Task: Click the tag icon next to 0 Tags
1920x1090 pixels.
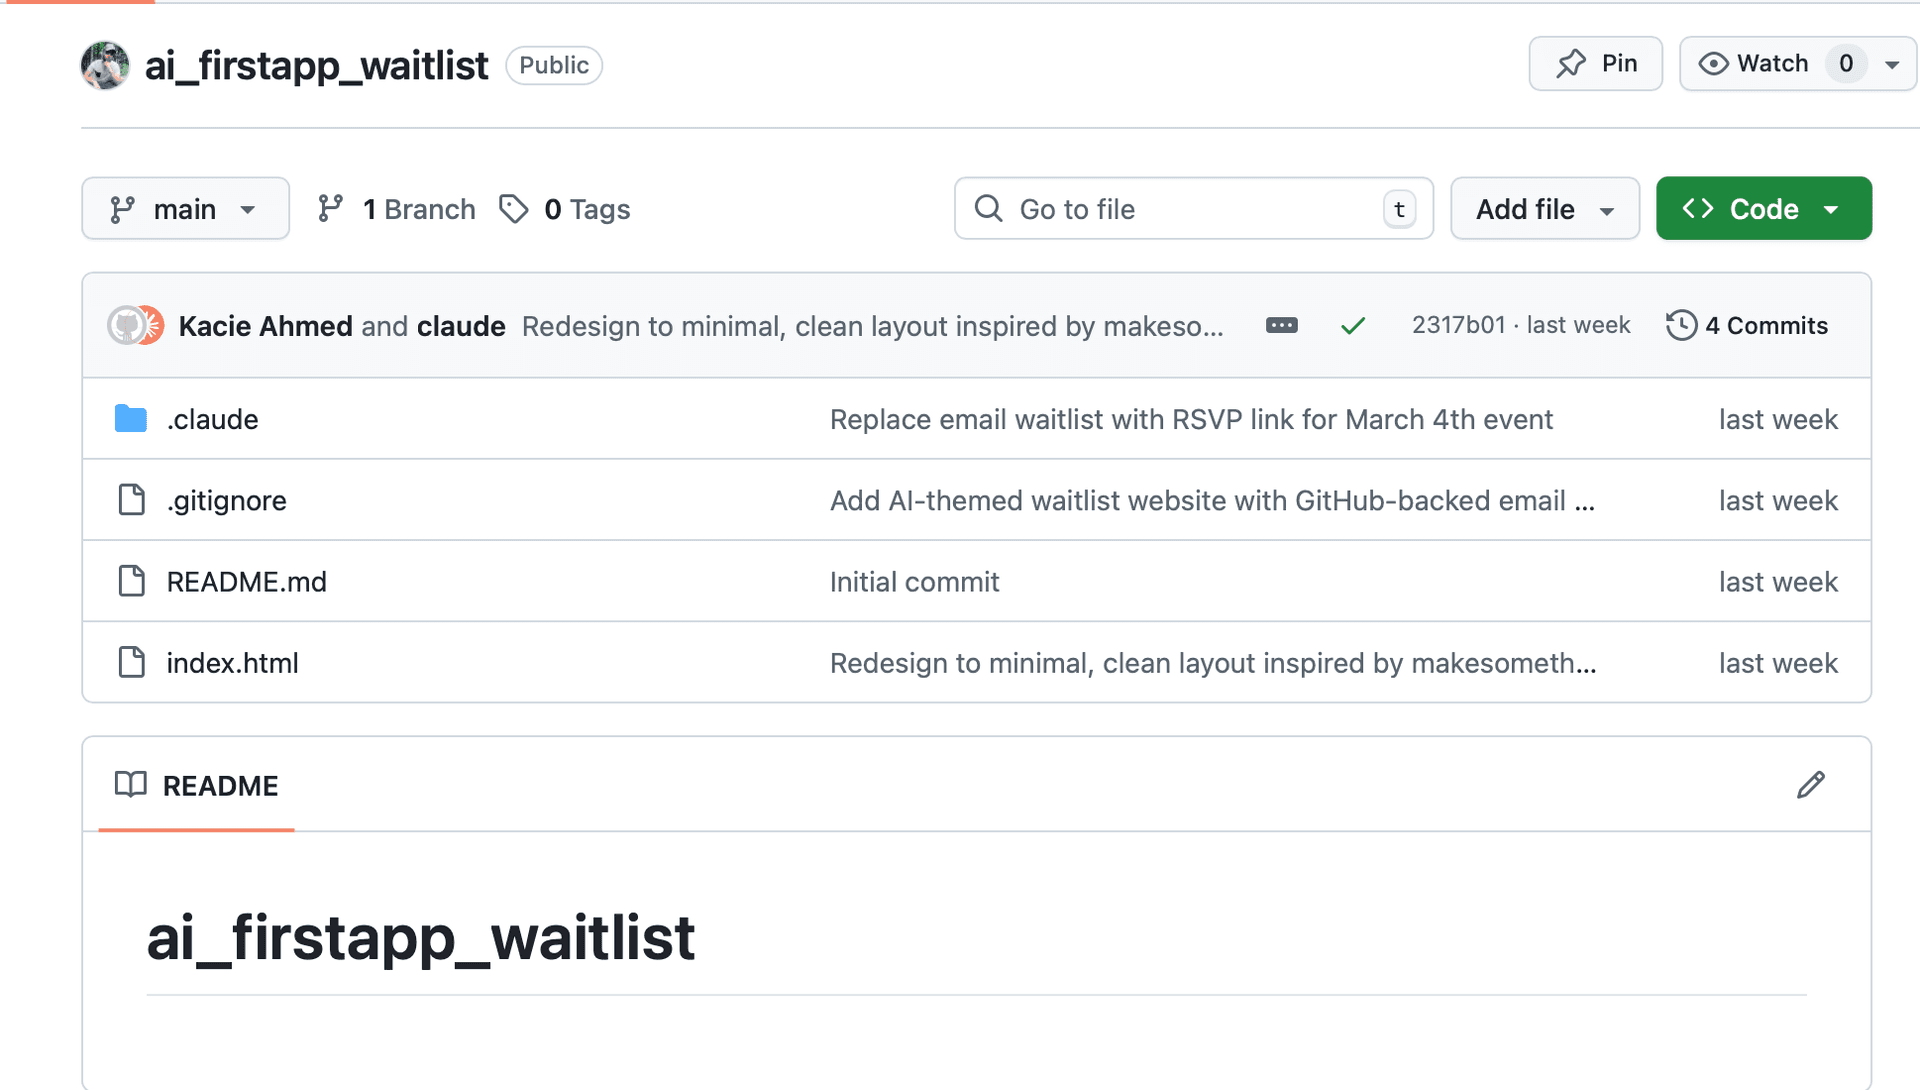Action: [513, 208]
